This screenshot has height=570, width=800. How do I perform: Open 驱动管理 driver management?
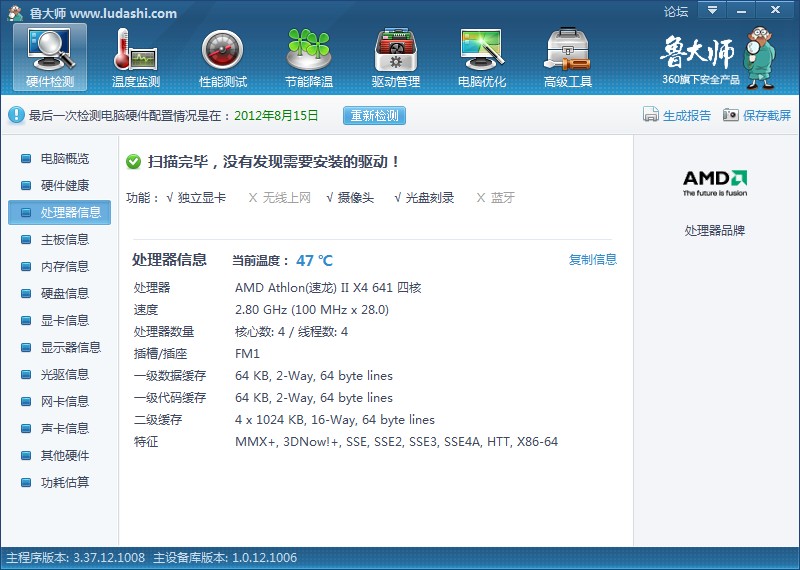click(x=395, y=57)
